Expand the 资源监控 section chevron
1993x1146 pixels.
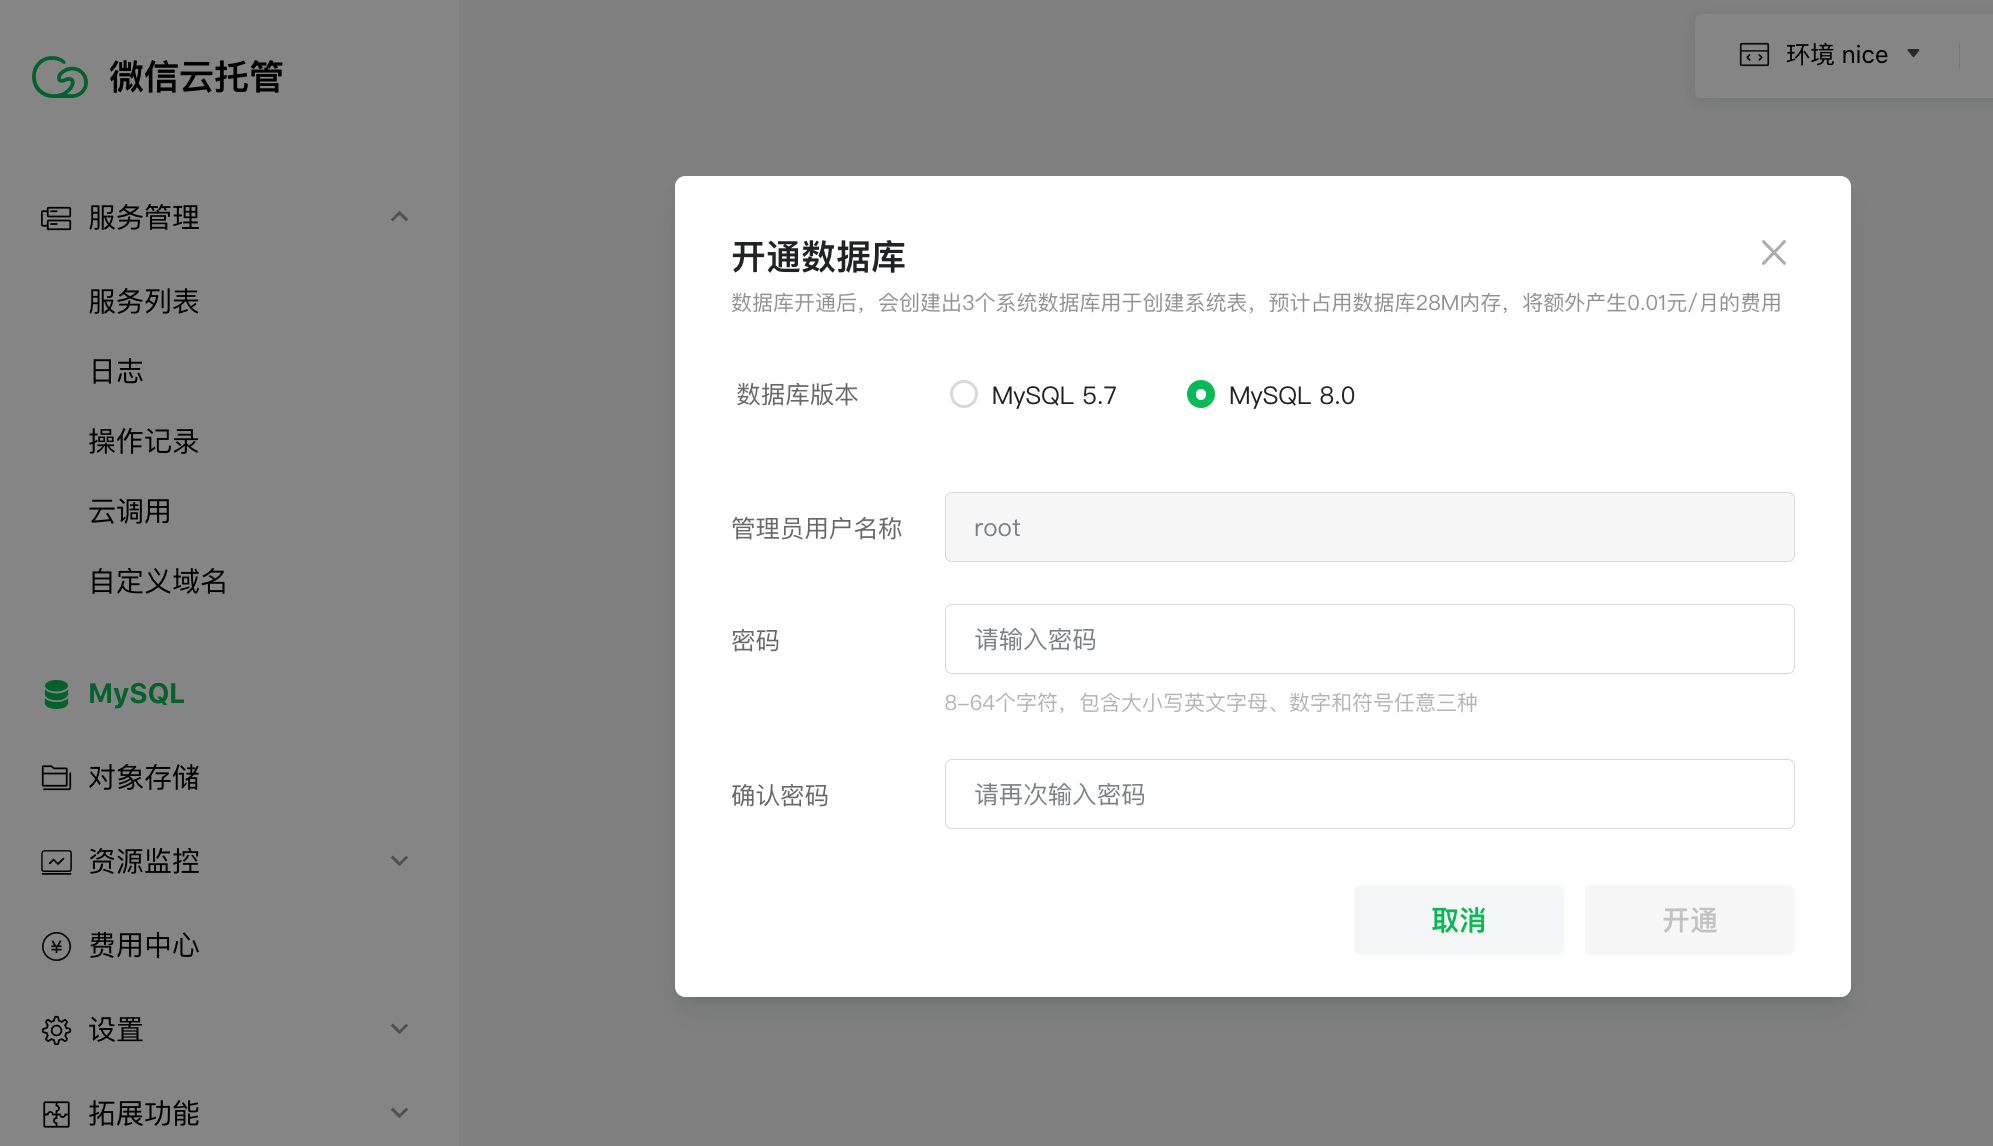(x=399, y=861)
